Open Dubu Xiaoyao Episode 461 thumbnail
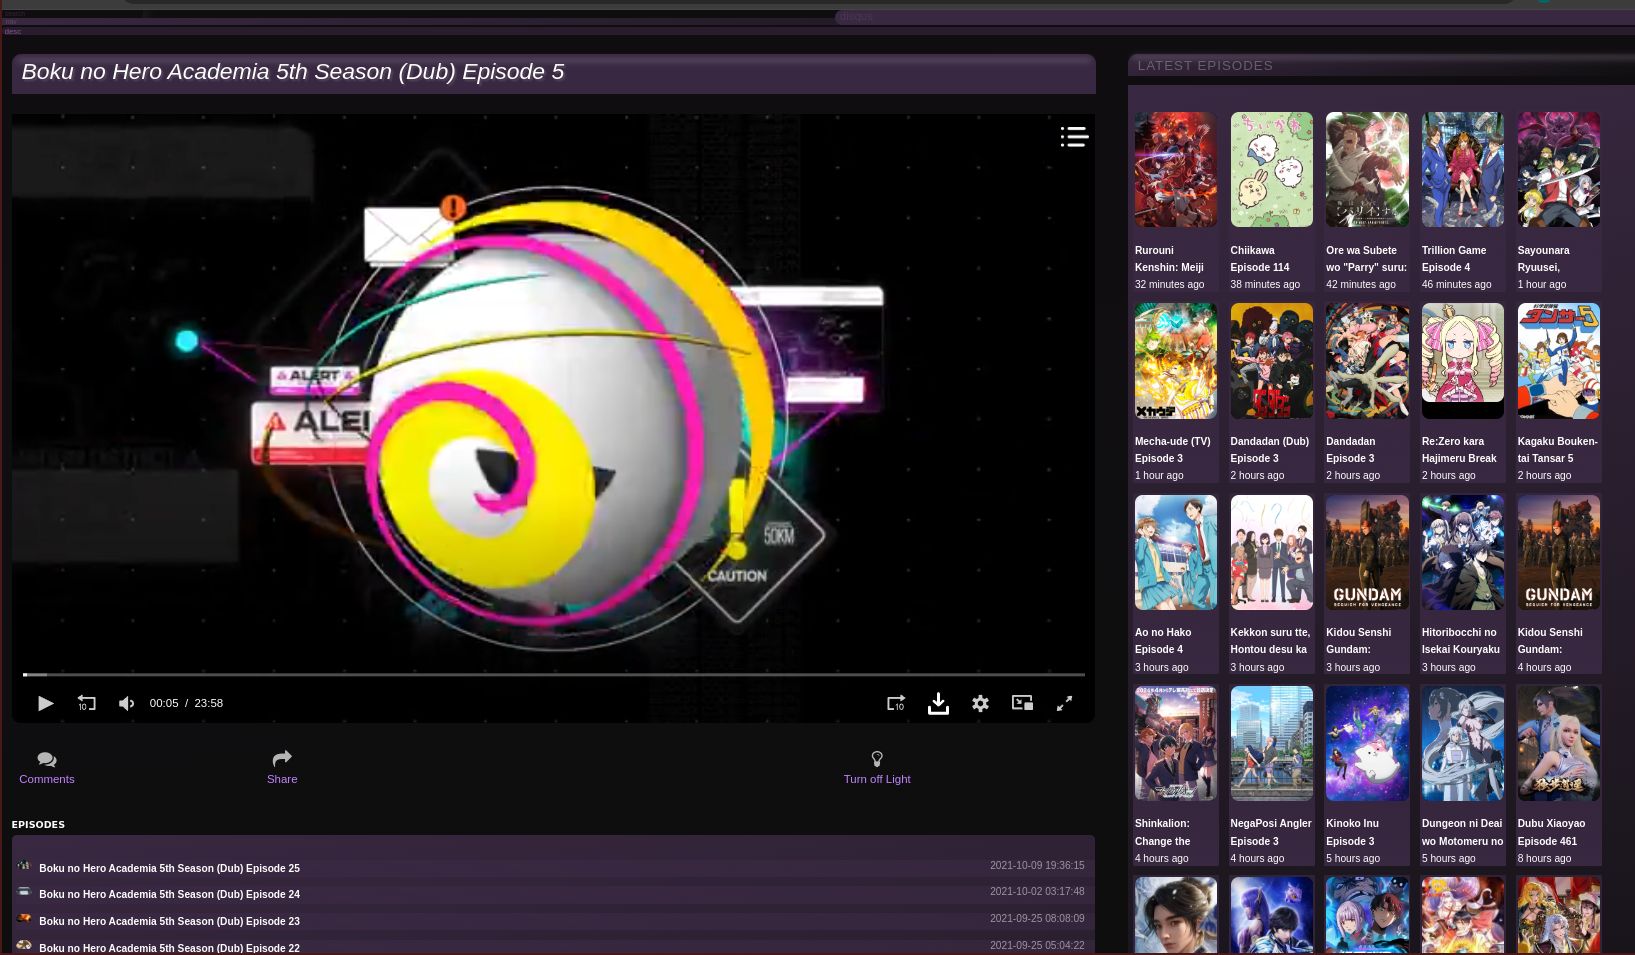 coord(1558,743)
